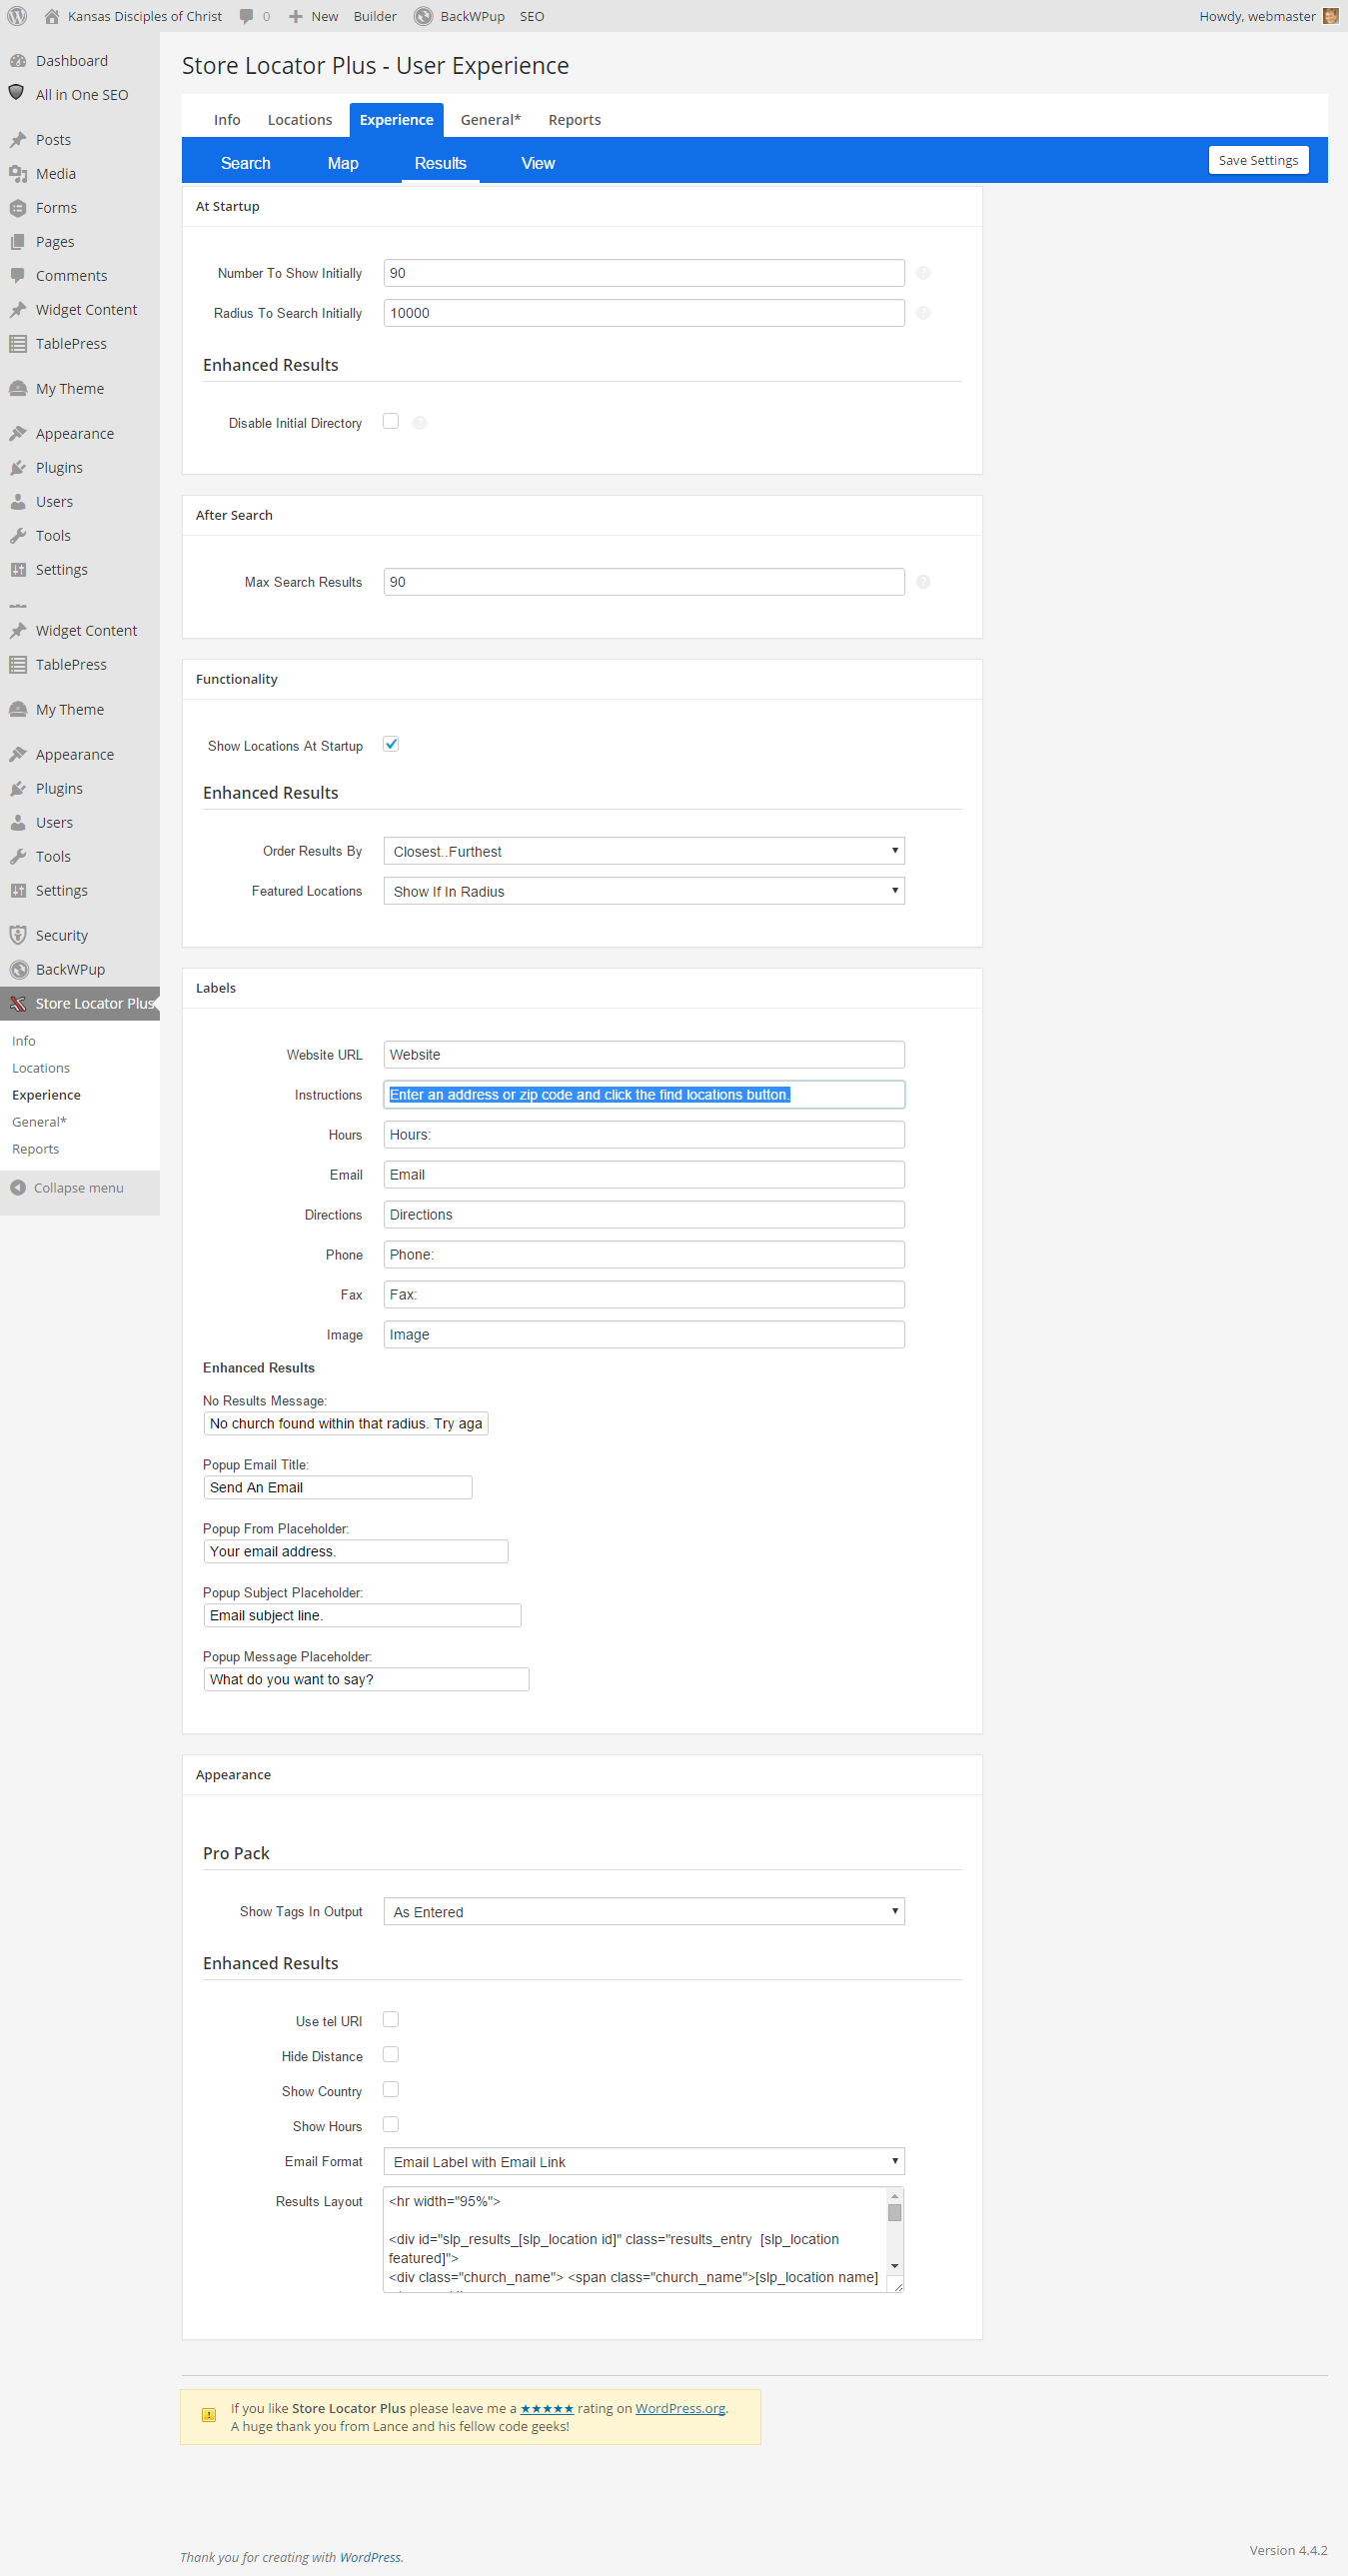
Task: Click the help icon beside Disable Initial Directory
Action: click(x=420, y=423)
